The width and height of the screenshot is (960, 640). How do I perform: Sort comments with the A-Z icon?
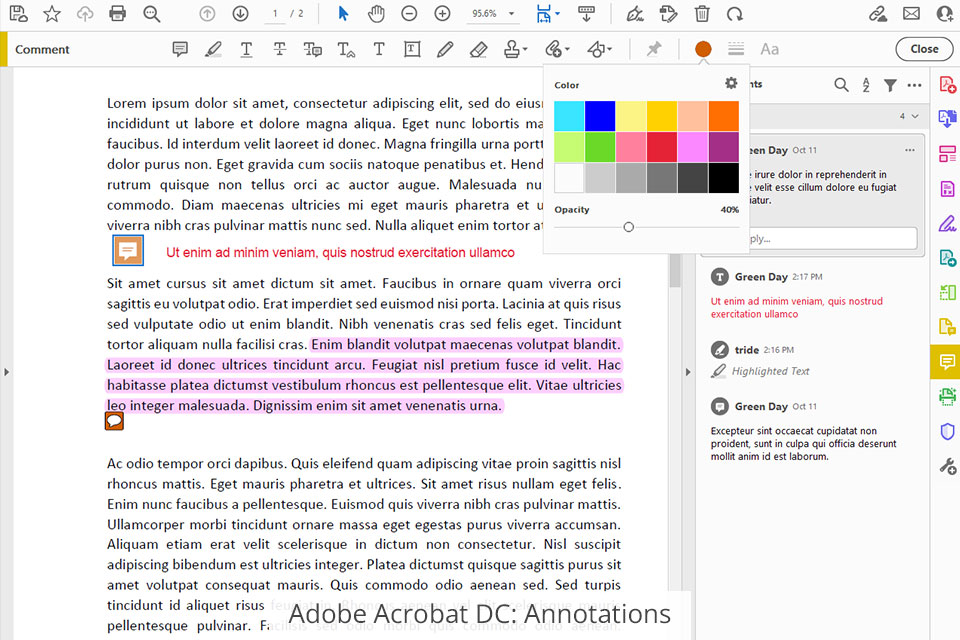[866, 85]
